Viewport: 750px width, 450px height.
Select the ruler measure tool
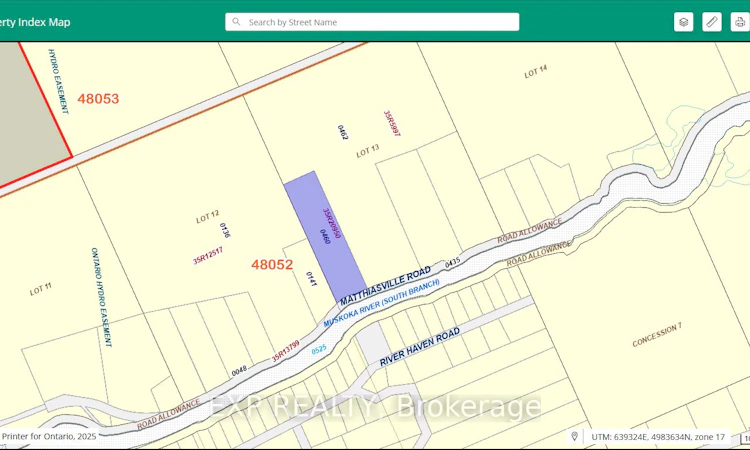[x=712, y=22]
